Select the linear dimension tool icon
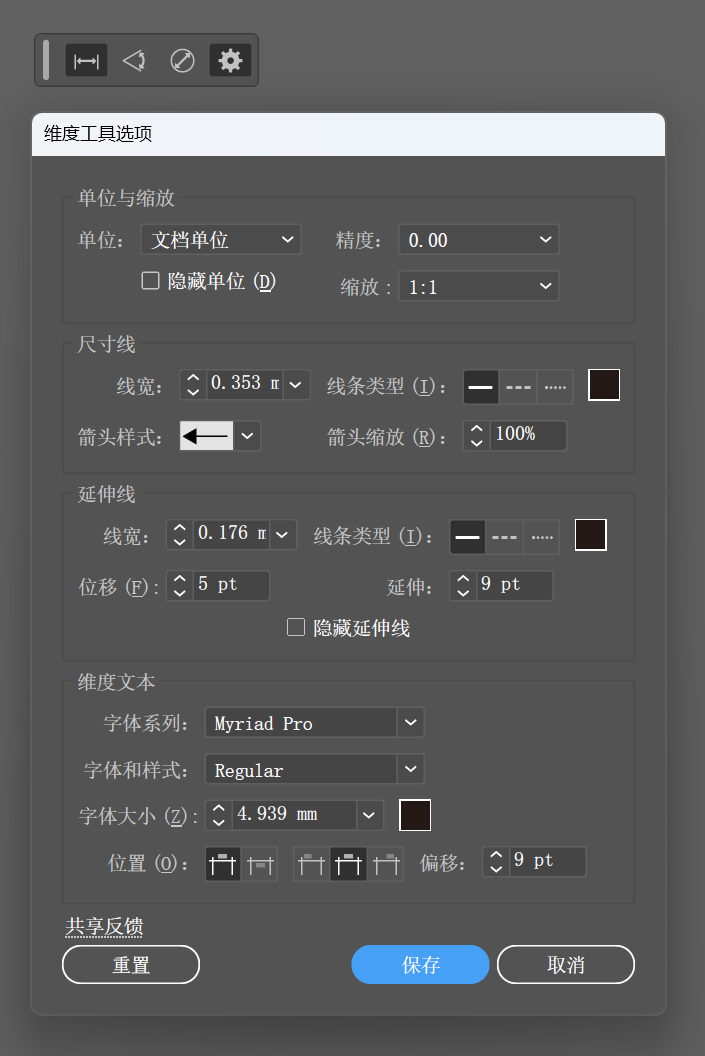Screen dimensions: 705x1056 point(86,61)
